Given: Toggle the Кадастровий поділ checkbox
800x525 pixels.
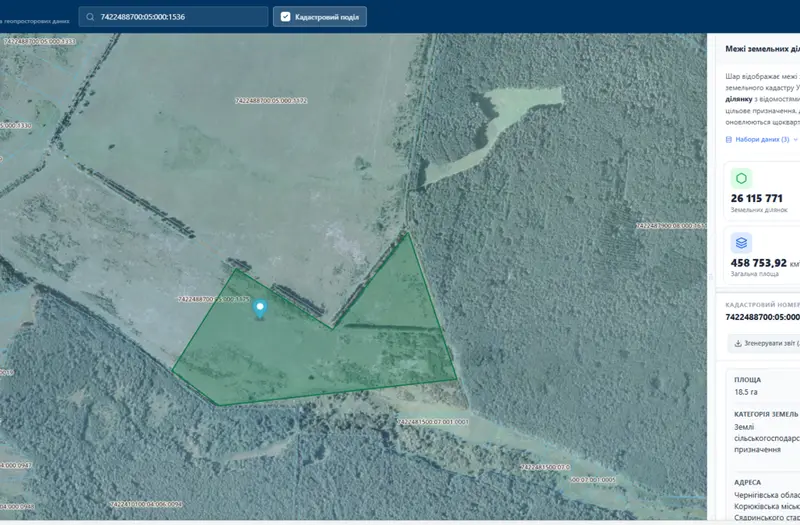Looking at the screenshot, I should (286, 17).
